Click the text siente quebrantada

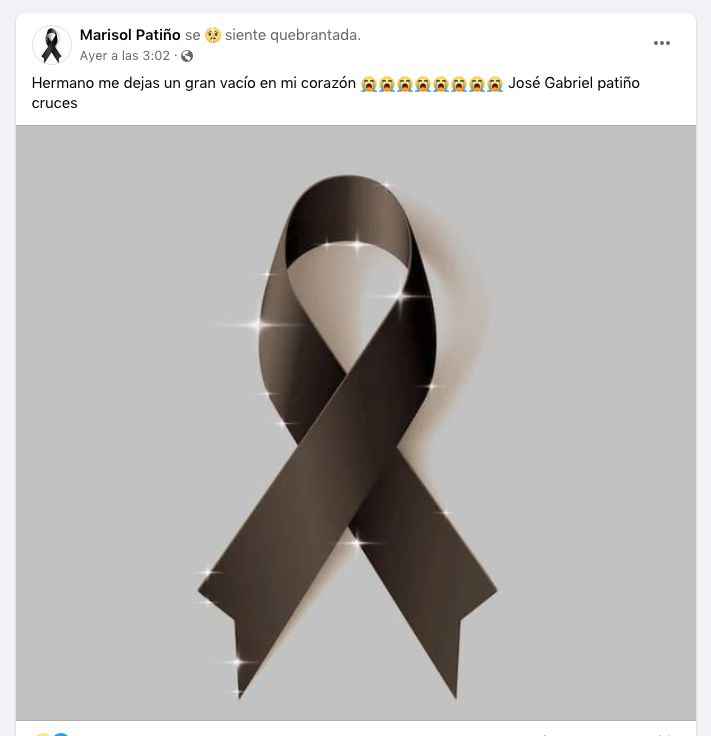pos(293,35)
